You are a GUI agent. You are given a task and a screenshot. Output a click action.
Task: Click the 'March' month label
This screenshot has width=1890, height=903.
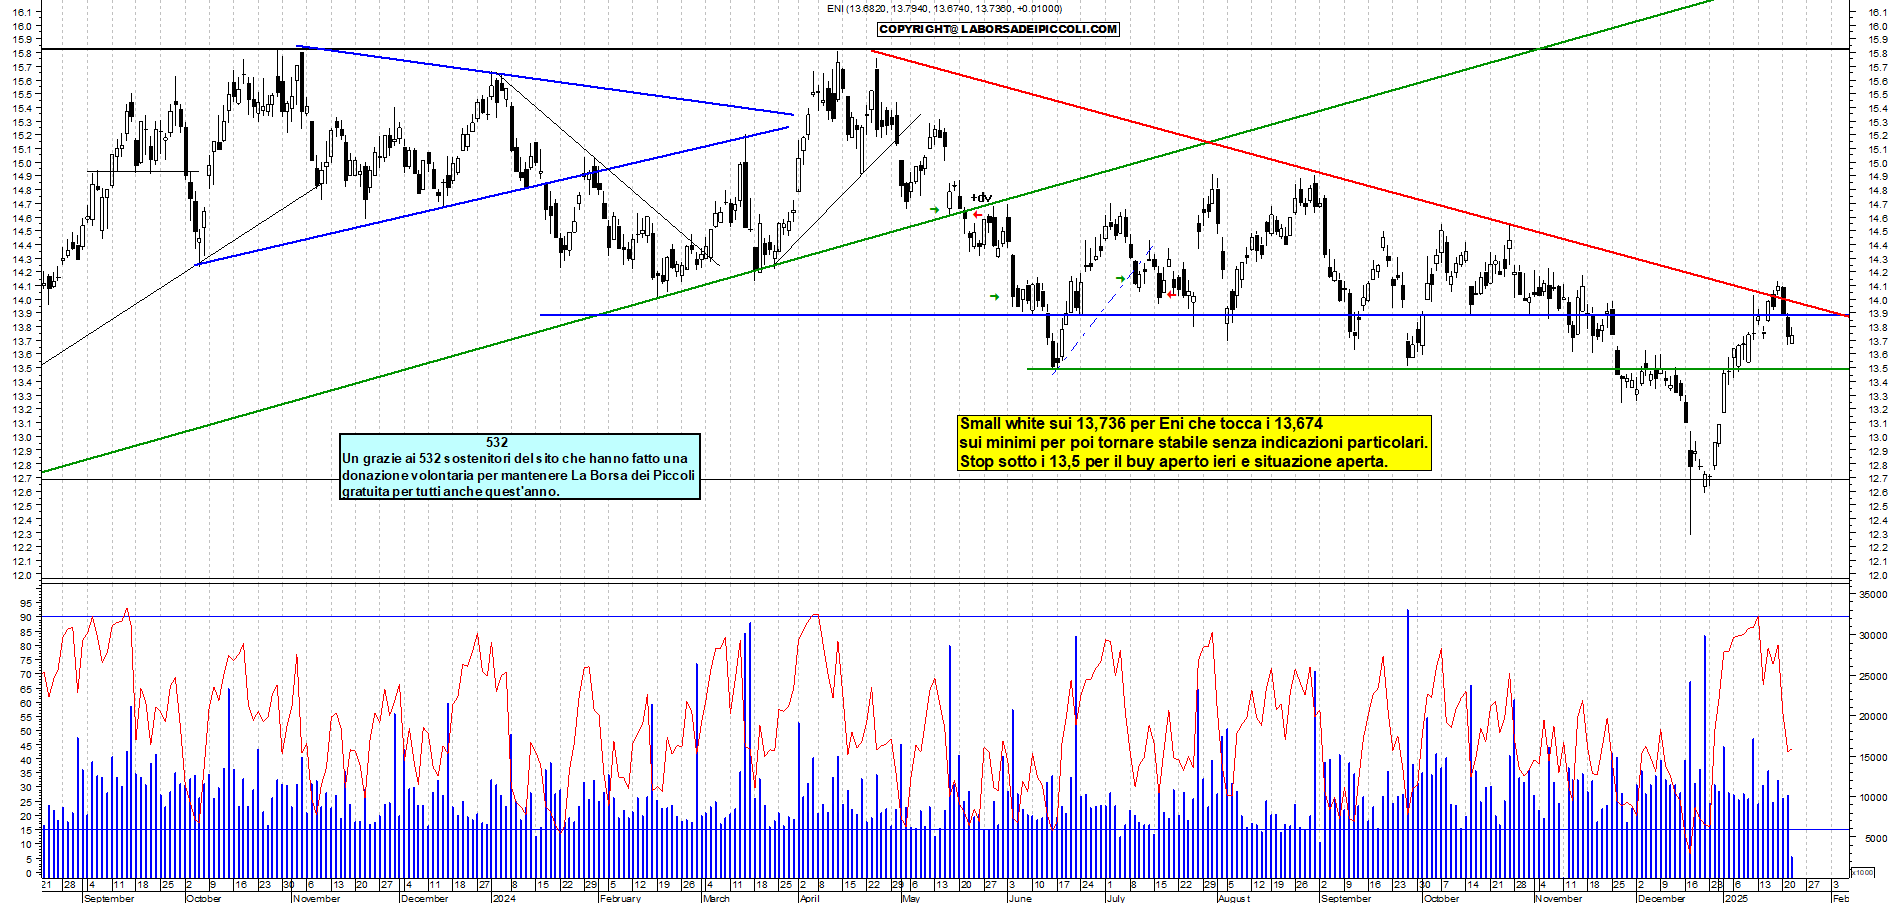tap(716, 898)
